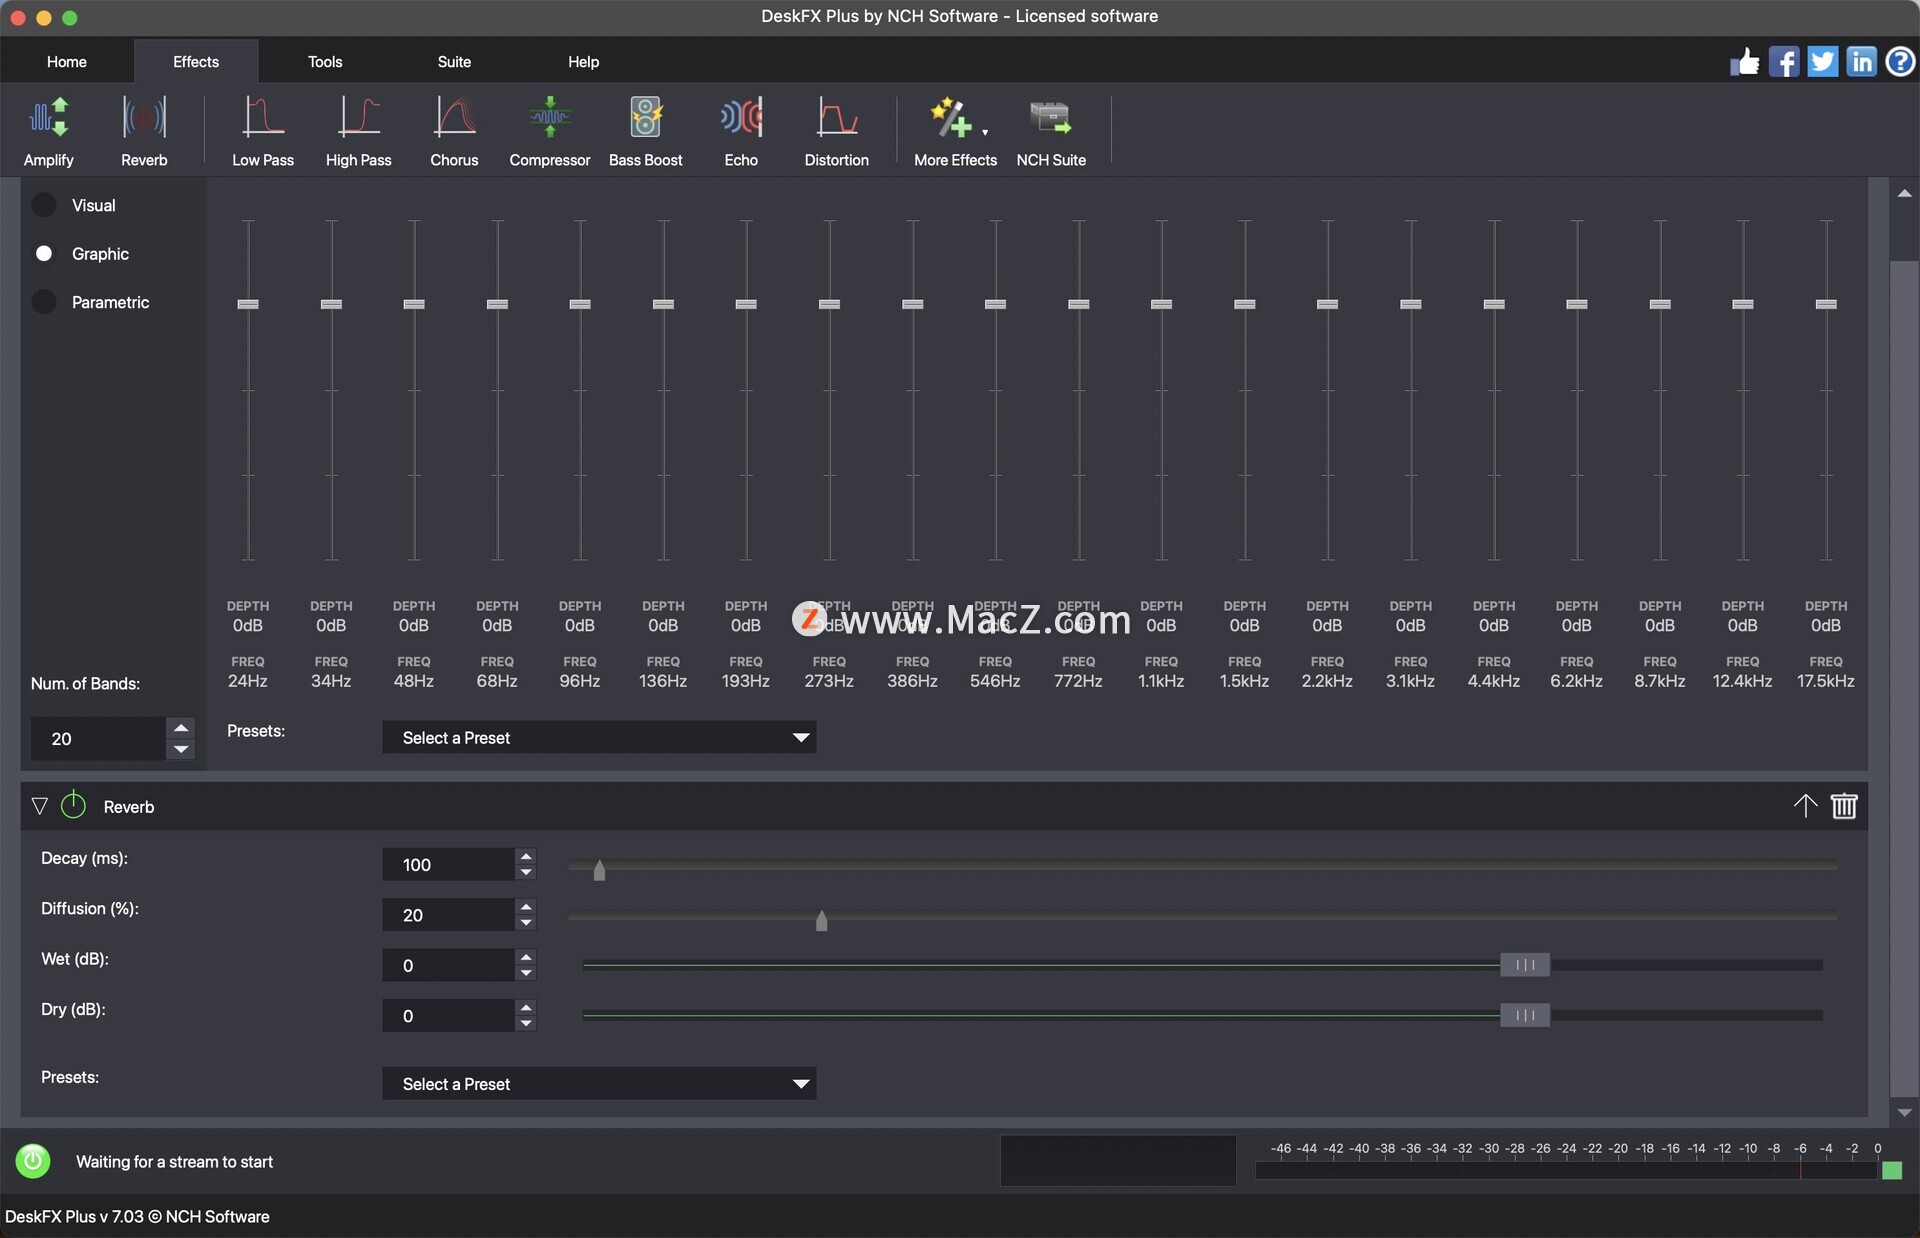Open the NCH Suite toolbar icon
Viewport: 1920px width, 1238px height.
click(x=1050, y=131)
